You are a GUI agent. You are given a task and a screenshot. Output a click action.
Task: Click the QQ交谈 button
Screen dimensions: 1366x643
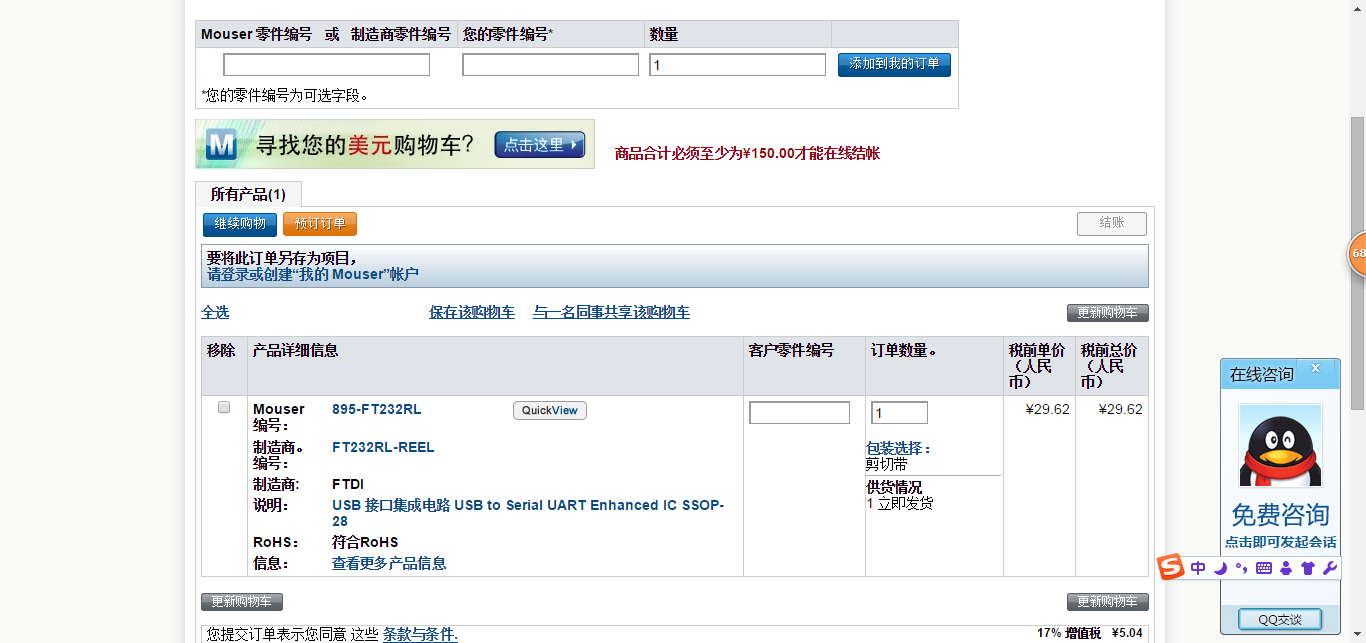tap(1280, 619)
